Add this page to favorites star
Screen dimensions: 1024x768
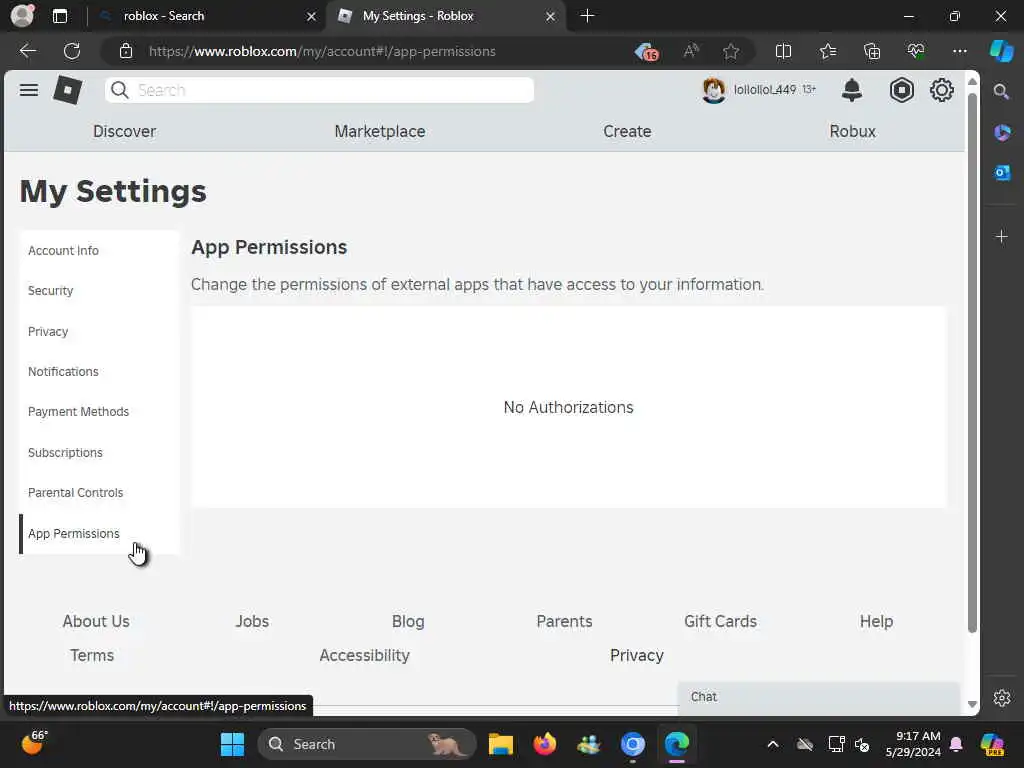pyautogui.click(x=731, y=51)
